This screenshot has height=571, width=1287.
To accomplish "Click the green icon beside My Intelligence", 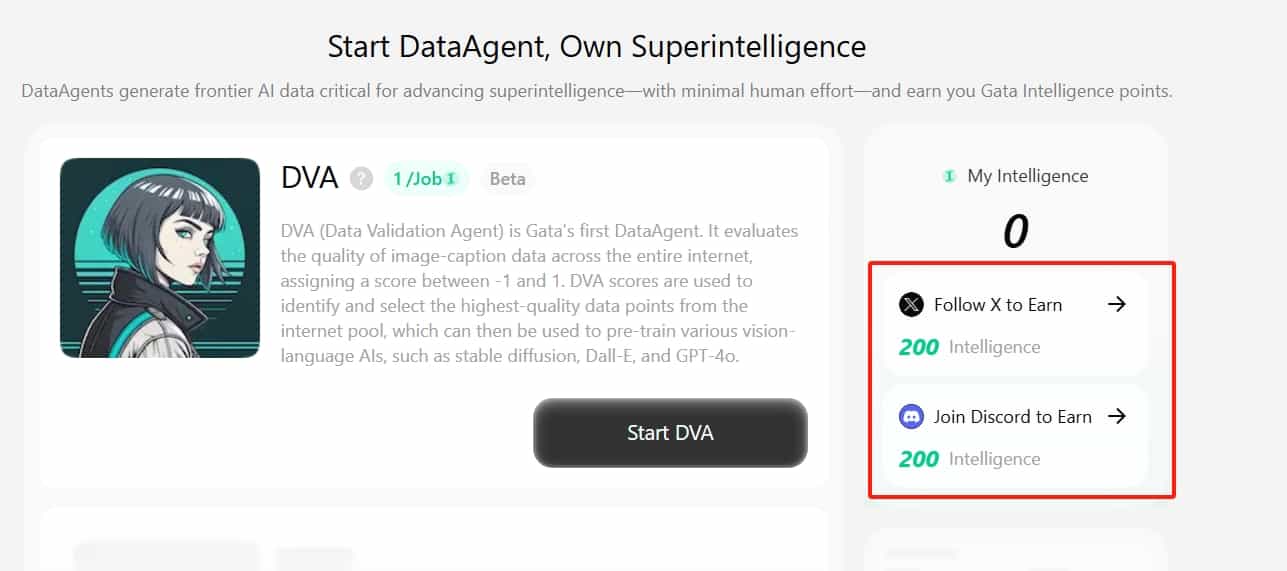I will tap(949, 176).
